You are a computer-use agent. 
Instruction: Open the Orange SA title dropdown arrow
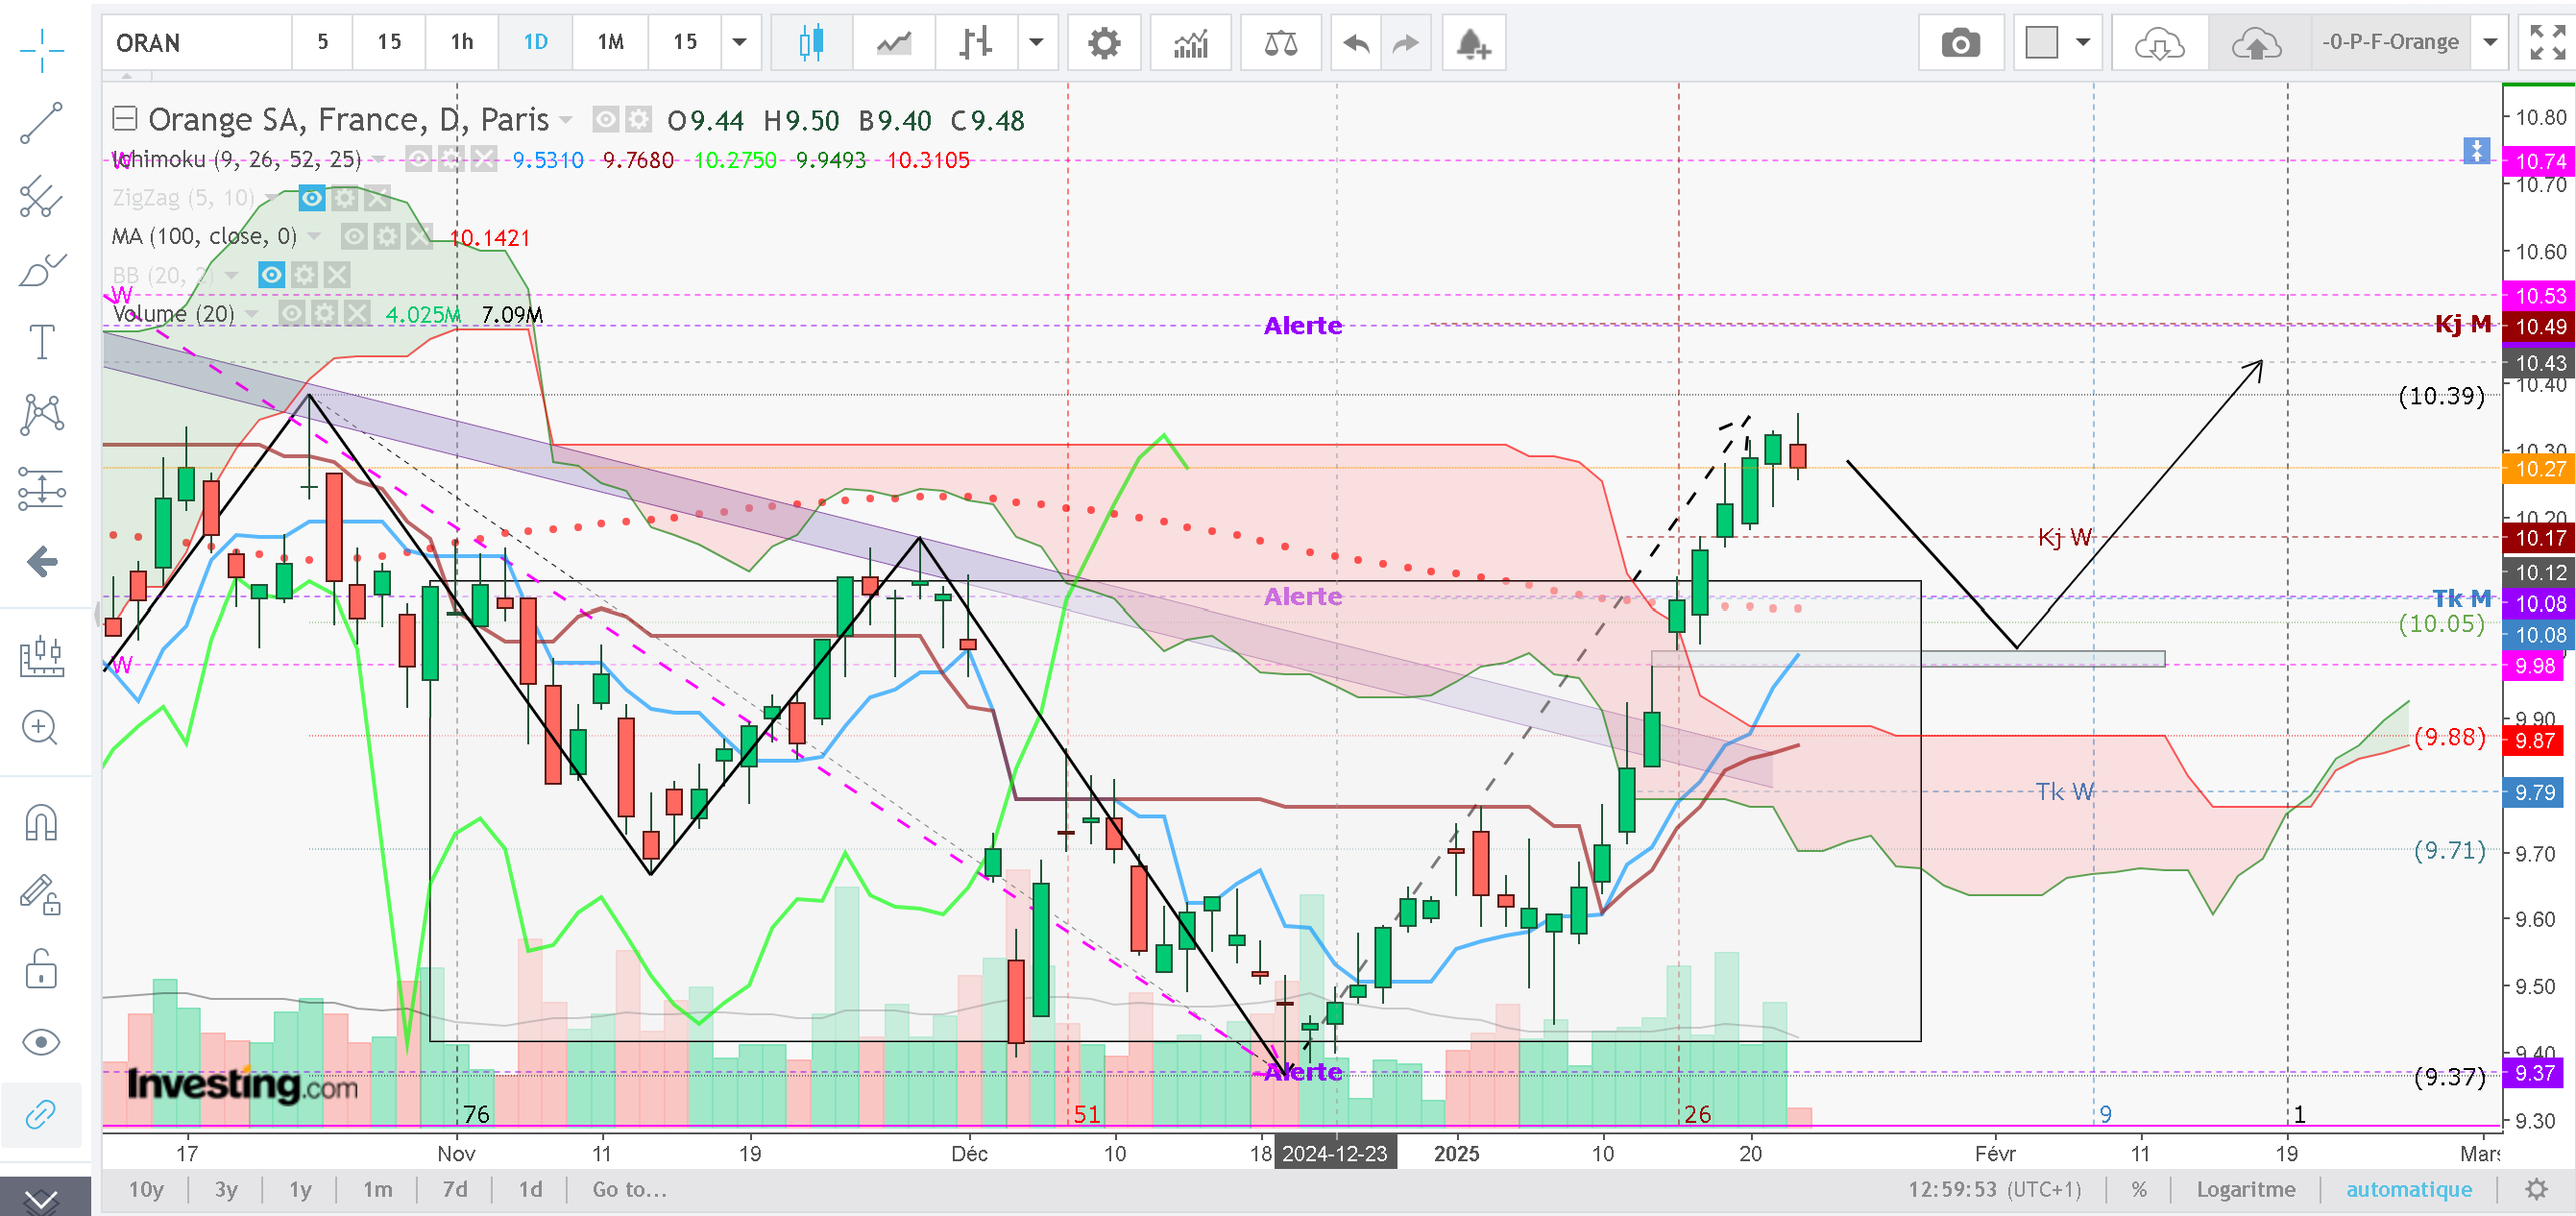(566, 121)
